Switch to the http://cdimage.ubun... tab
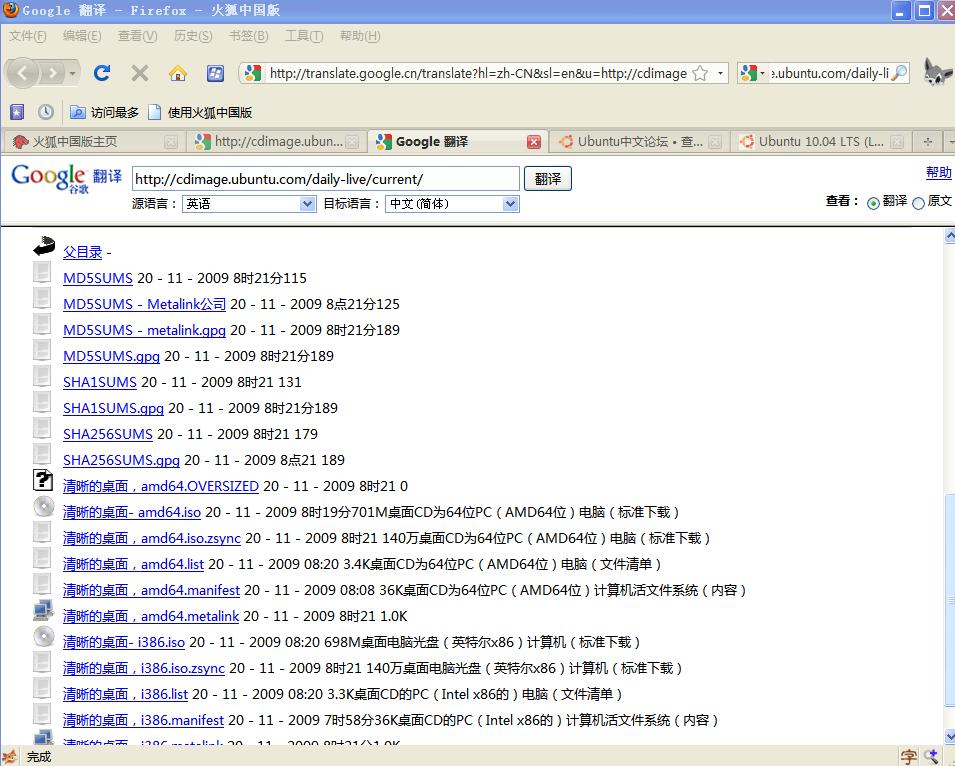This screenshot has width=955, height=766. [275, 142]
